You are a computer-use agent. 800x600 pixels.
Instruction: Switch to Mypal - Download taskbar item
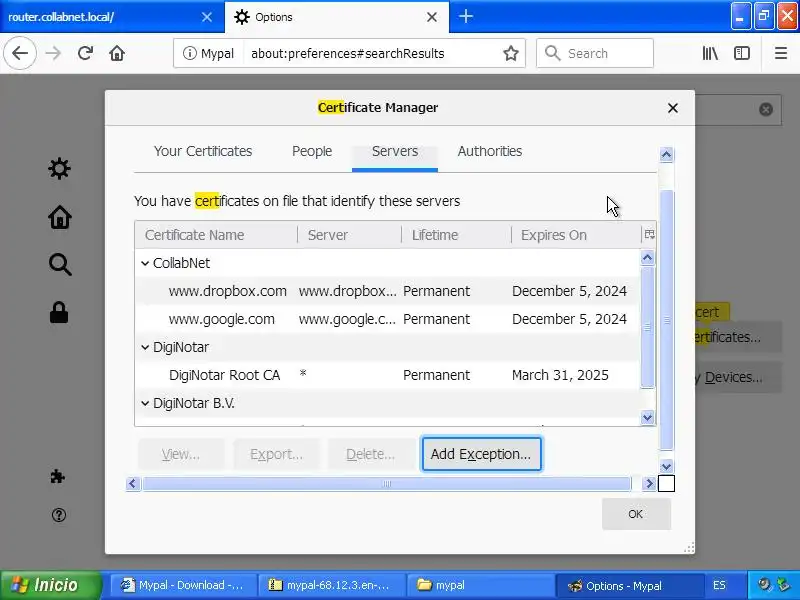pos(183,585)
